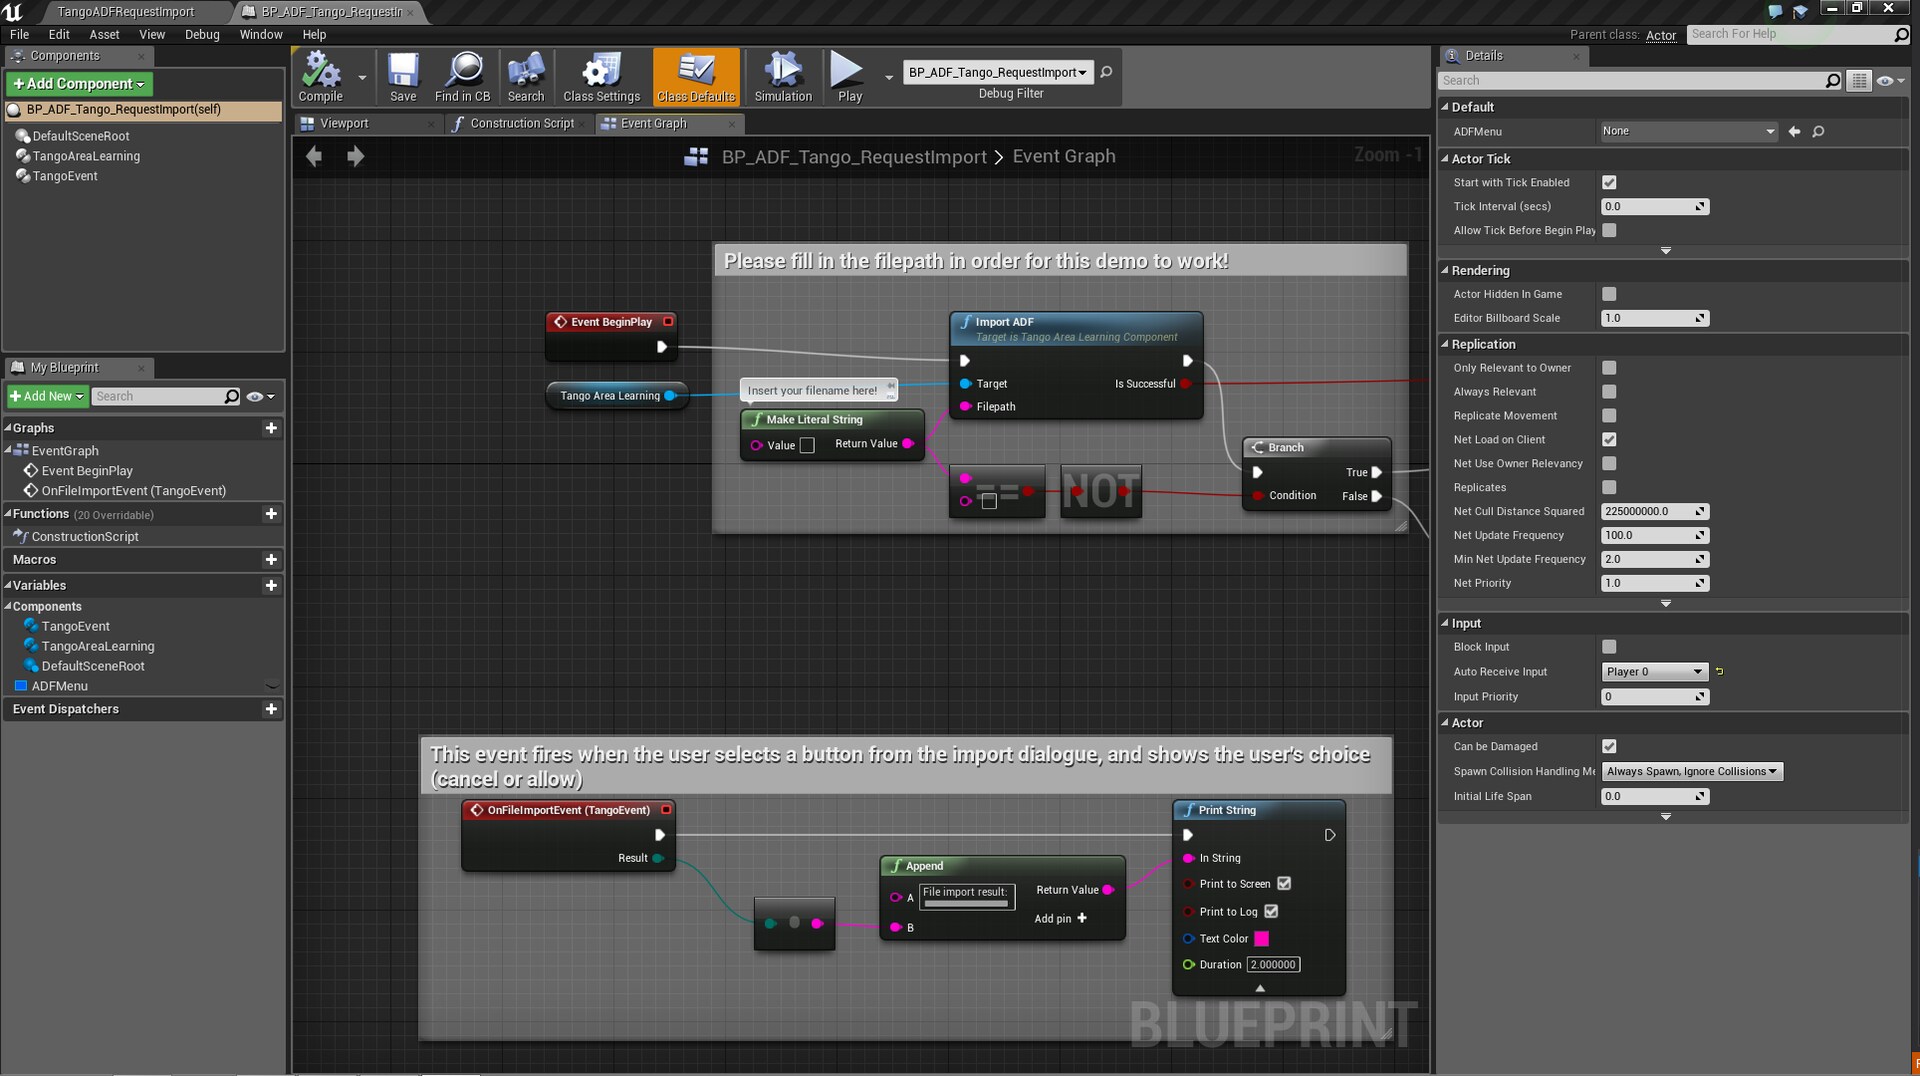Uncheck Start with Tick Enabled
Viewport: 1920px width, 1076px height.
[1609, 182]
